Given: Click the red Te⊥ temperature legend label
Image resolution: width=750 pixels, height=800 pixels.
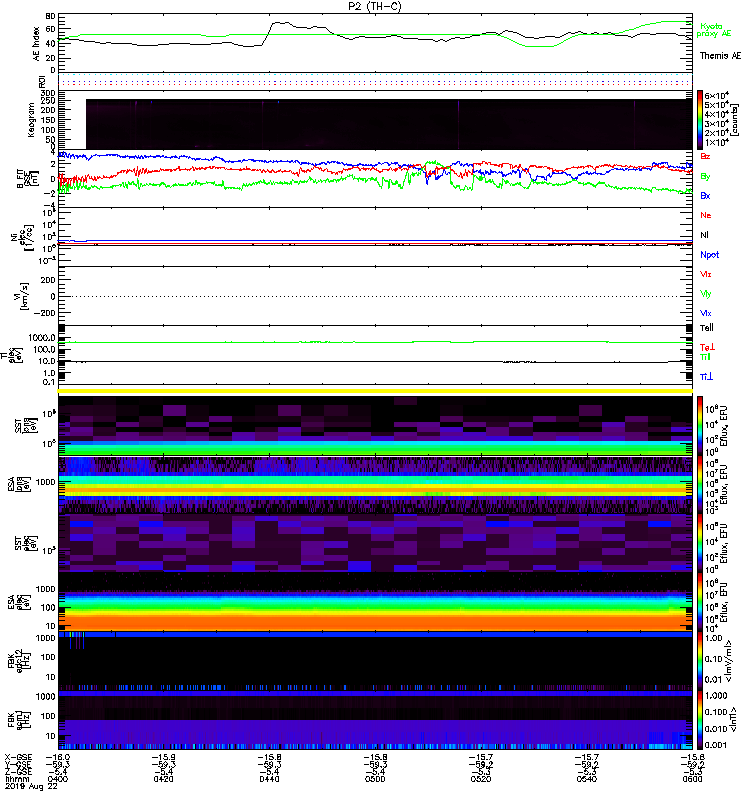Looking at the screenshot, I should 706,346.
